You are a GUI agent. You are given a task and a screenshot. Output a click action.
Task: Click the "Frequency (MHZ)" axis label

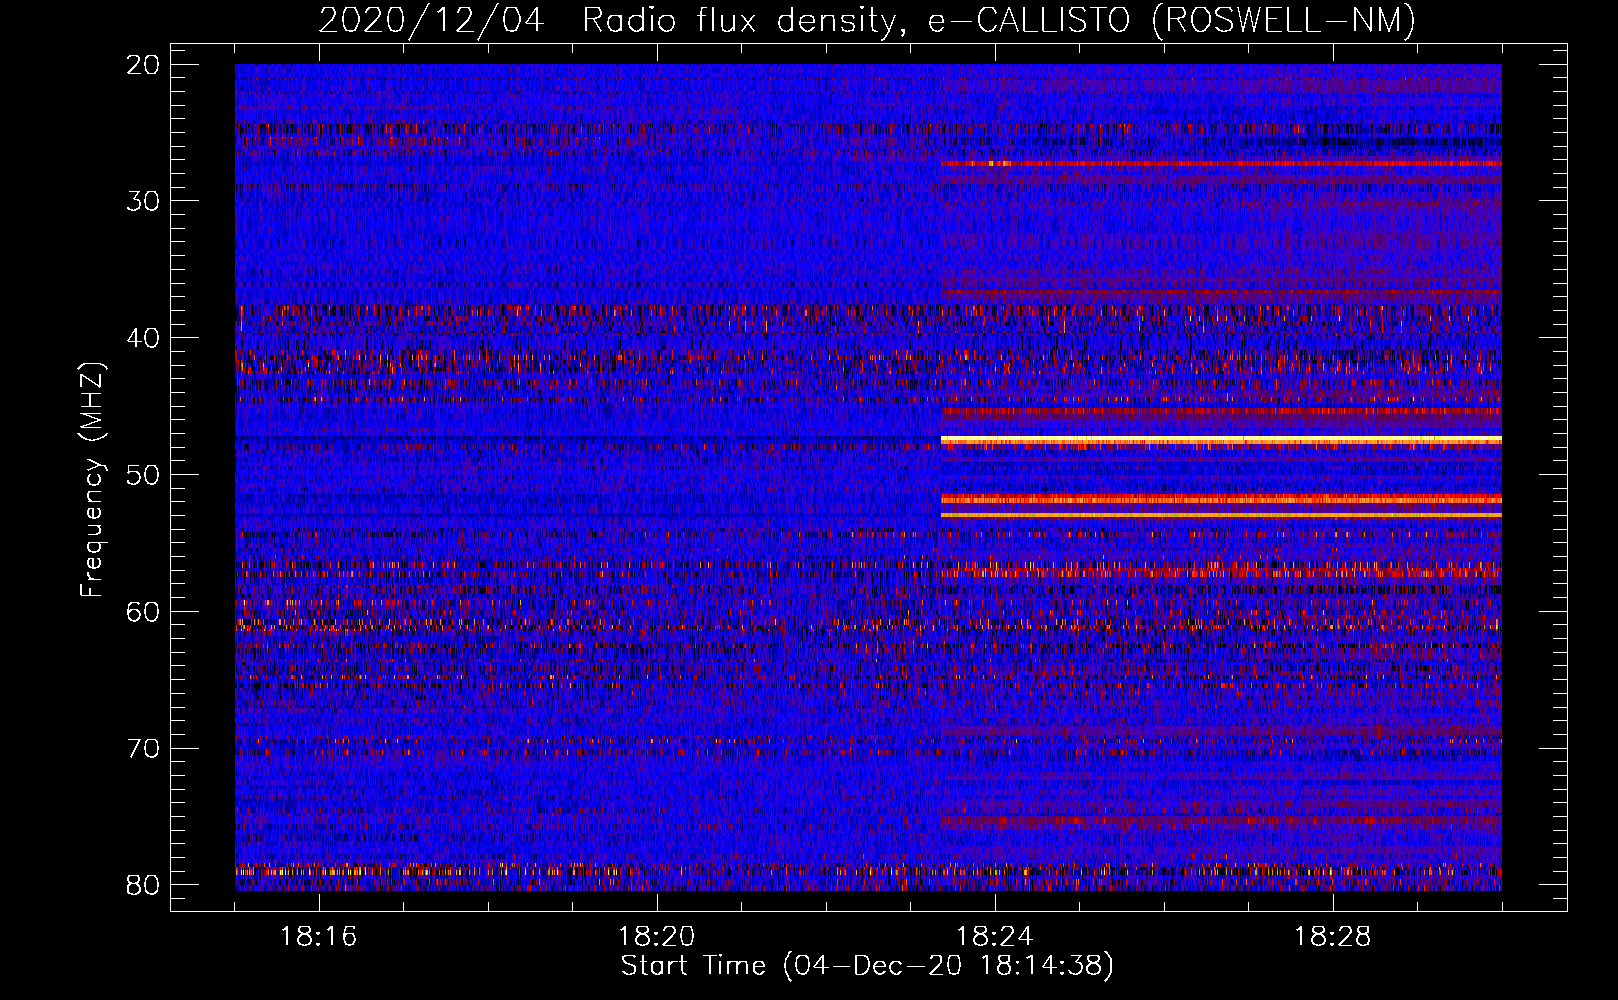pyautogui.click(x=92, y=480)
